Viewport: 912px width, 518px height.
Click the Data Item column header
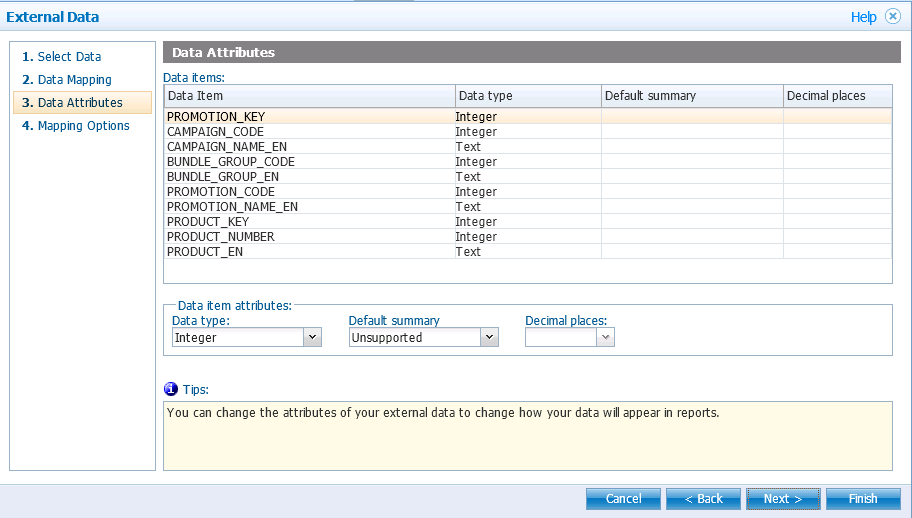coord(309,96)
